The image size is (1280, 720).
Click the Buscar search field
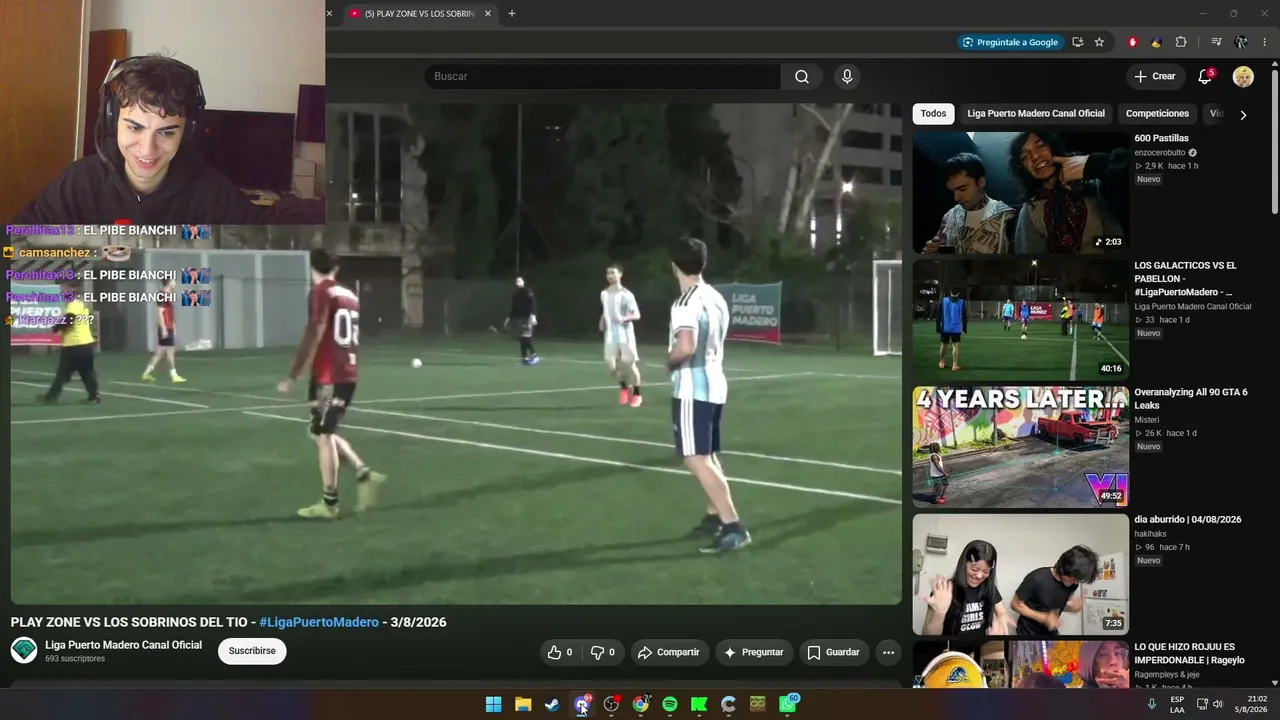coord(603,77)
